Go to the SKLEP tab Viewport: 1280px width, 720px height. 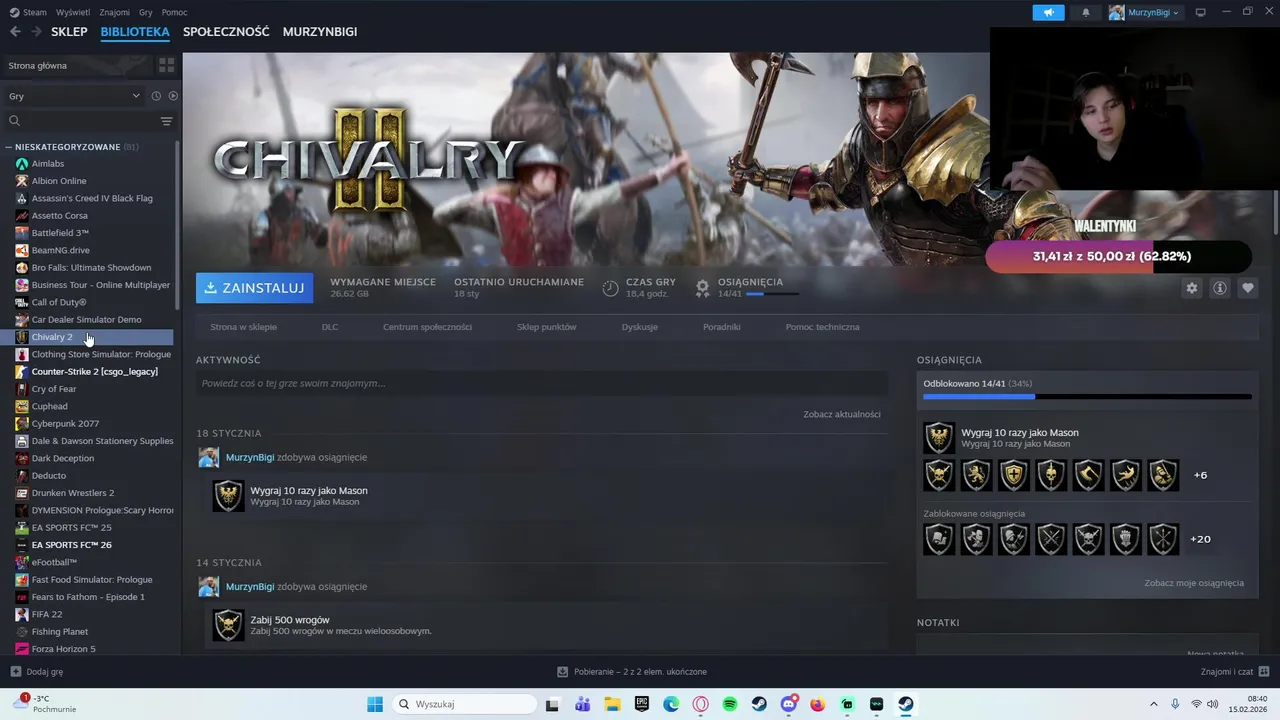pyautogui.click(x=69, y=32)
